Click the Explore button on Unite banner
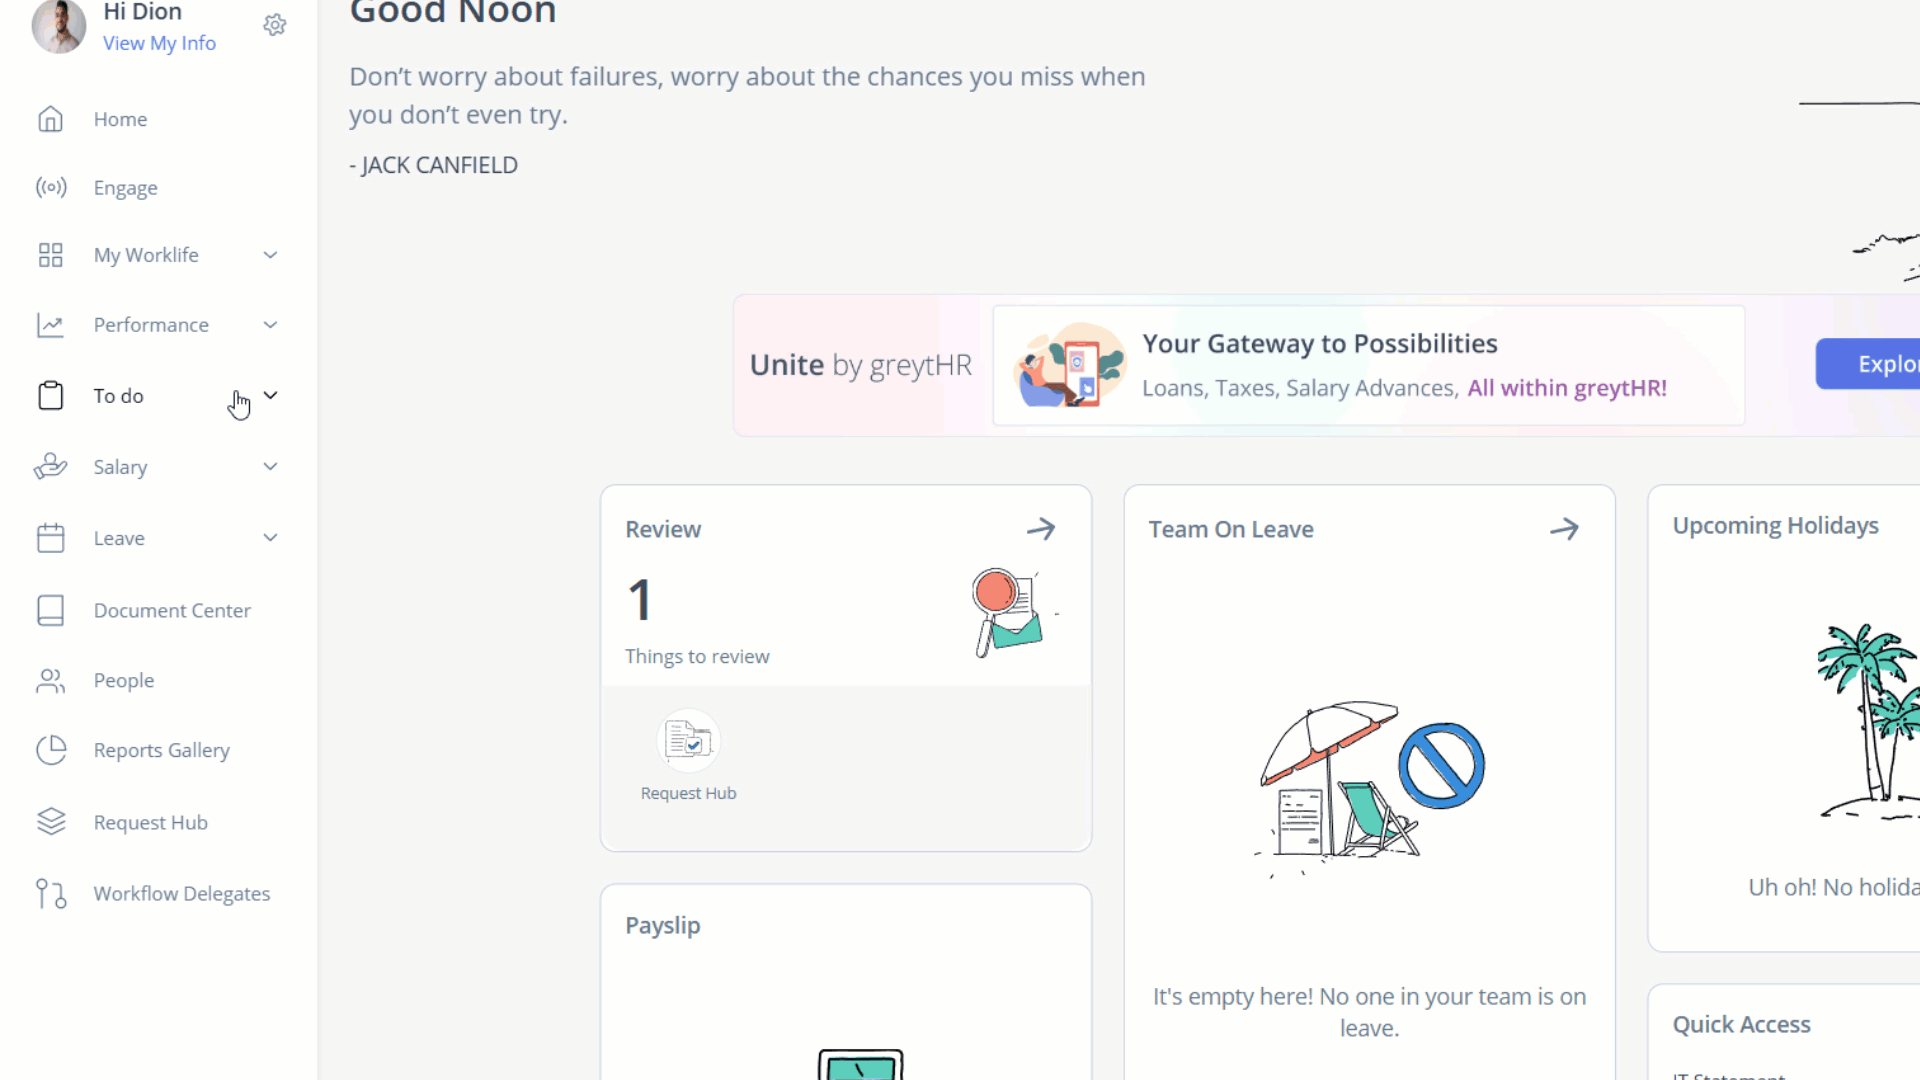 (x=1868, y=364)
